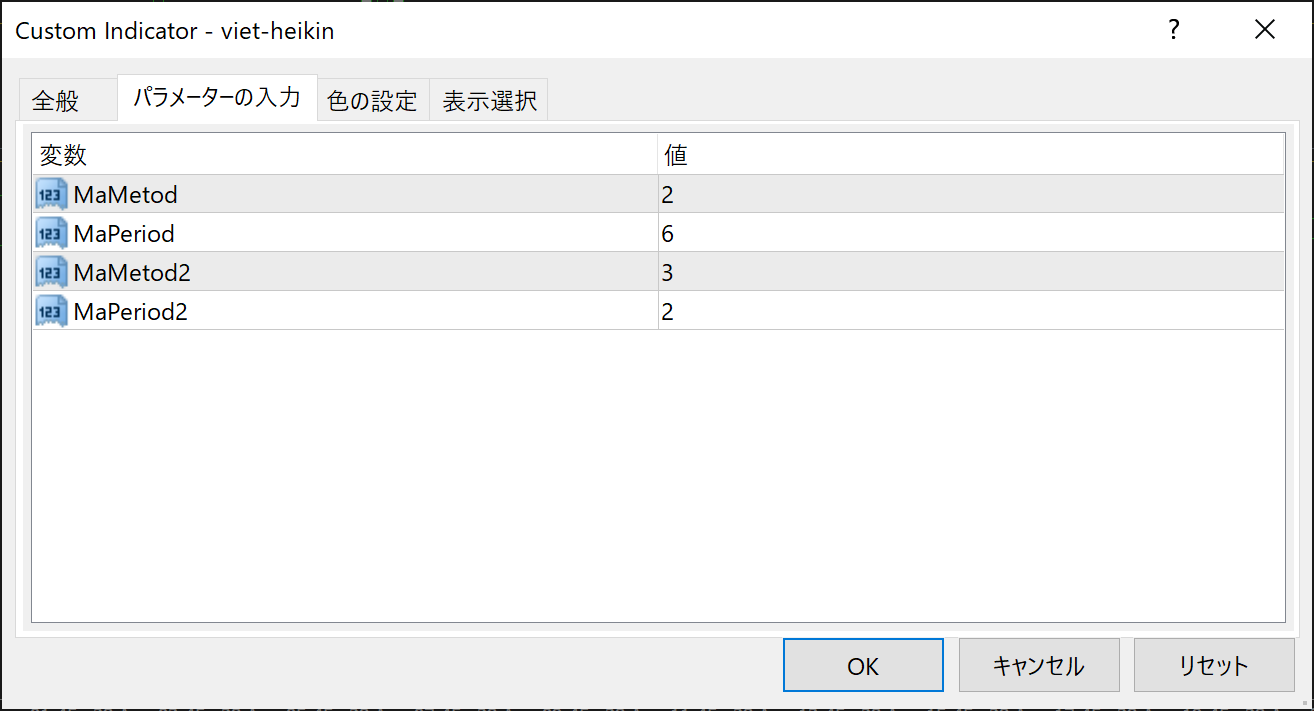Edit the MaMetod2 value of 3
Screen dimensions: 1314x711
970,272
